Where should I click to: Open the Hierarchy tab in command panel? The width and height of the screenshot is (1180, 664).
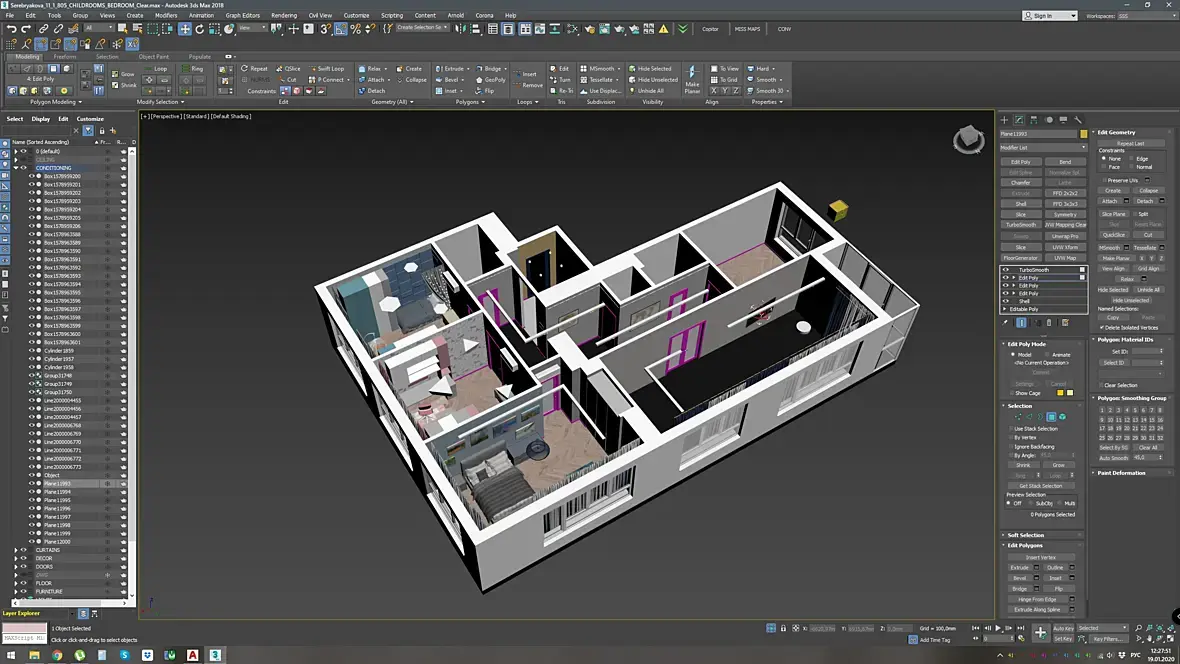pos(1034,120)
